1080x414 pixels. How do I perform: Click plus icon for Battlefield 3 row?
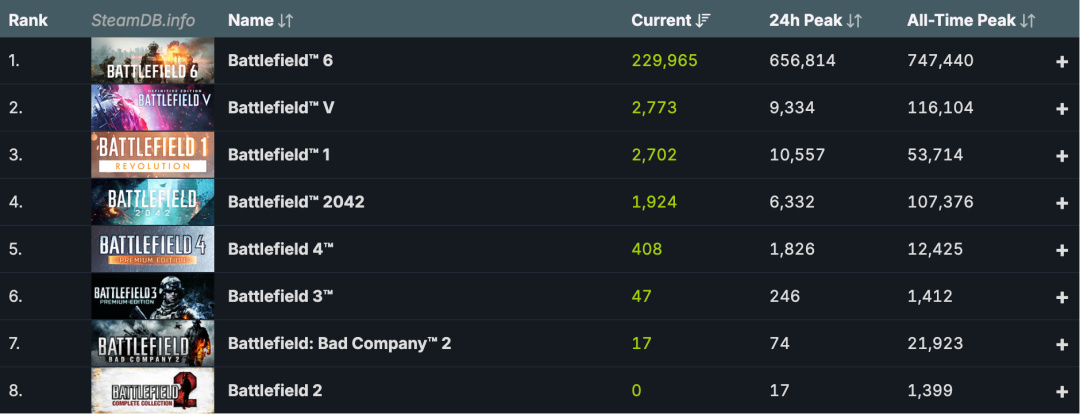(x=1061, y=296)
